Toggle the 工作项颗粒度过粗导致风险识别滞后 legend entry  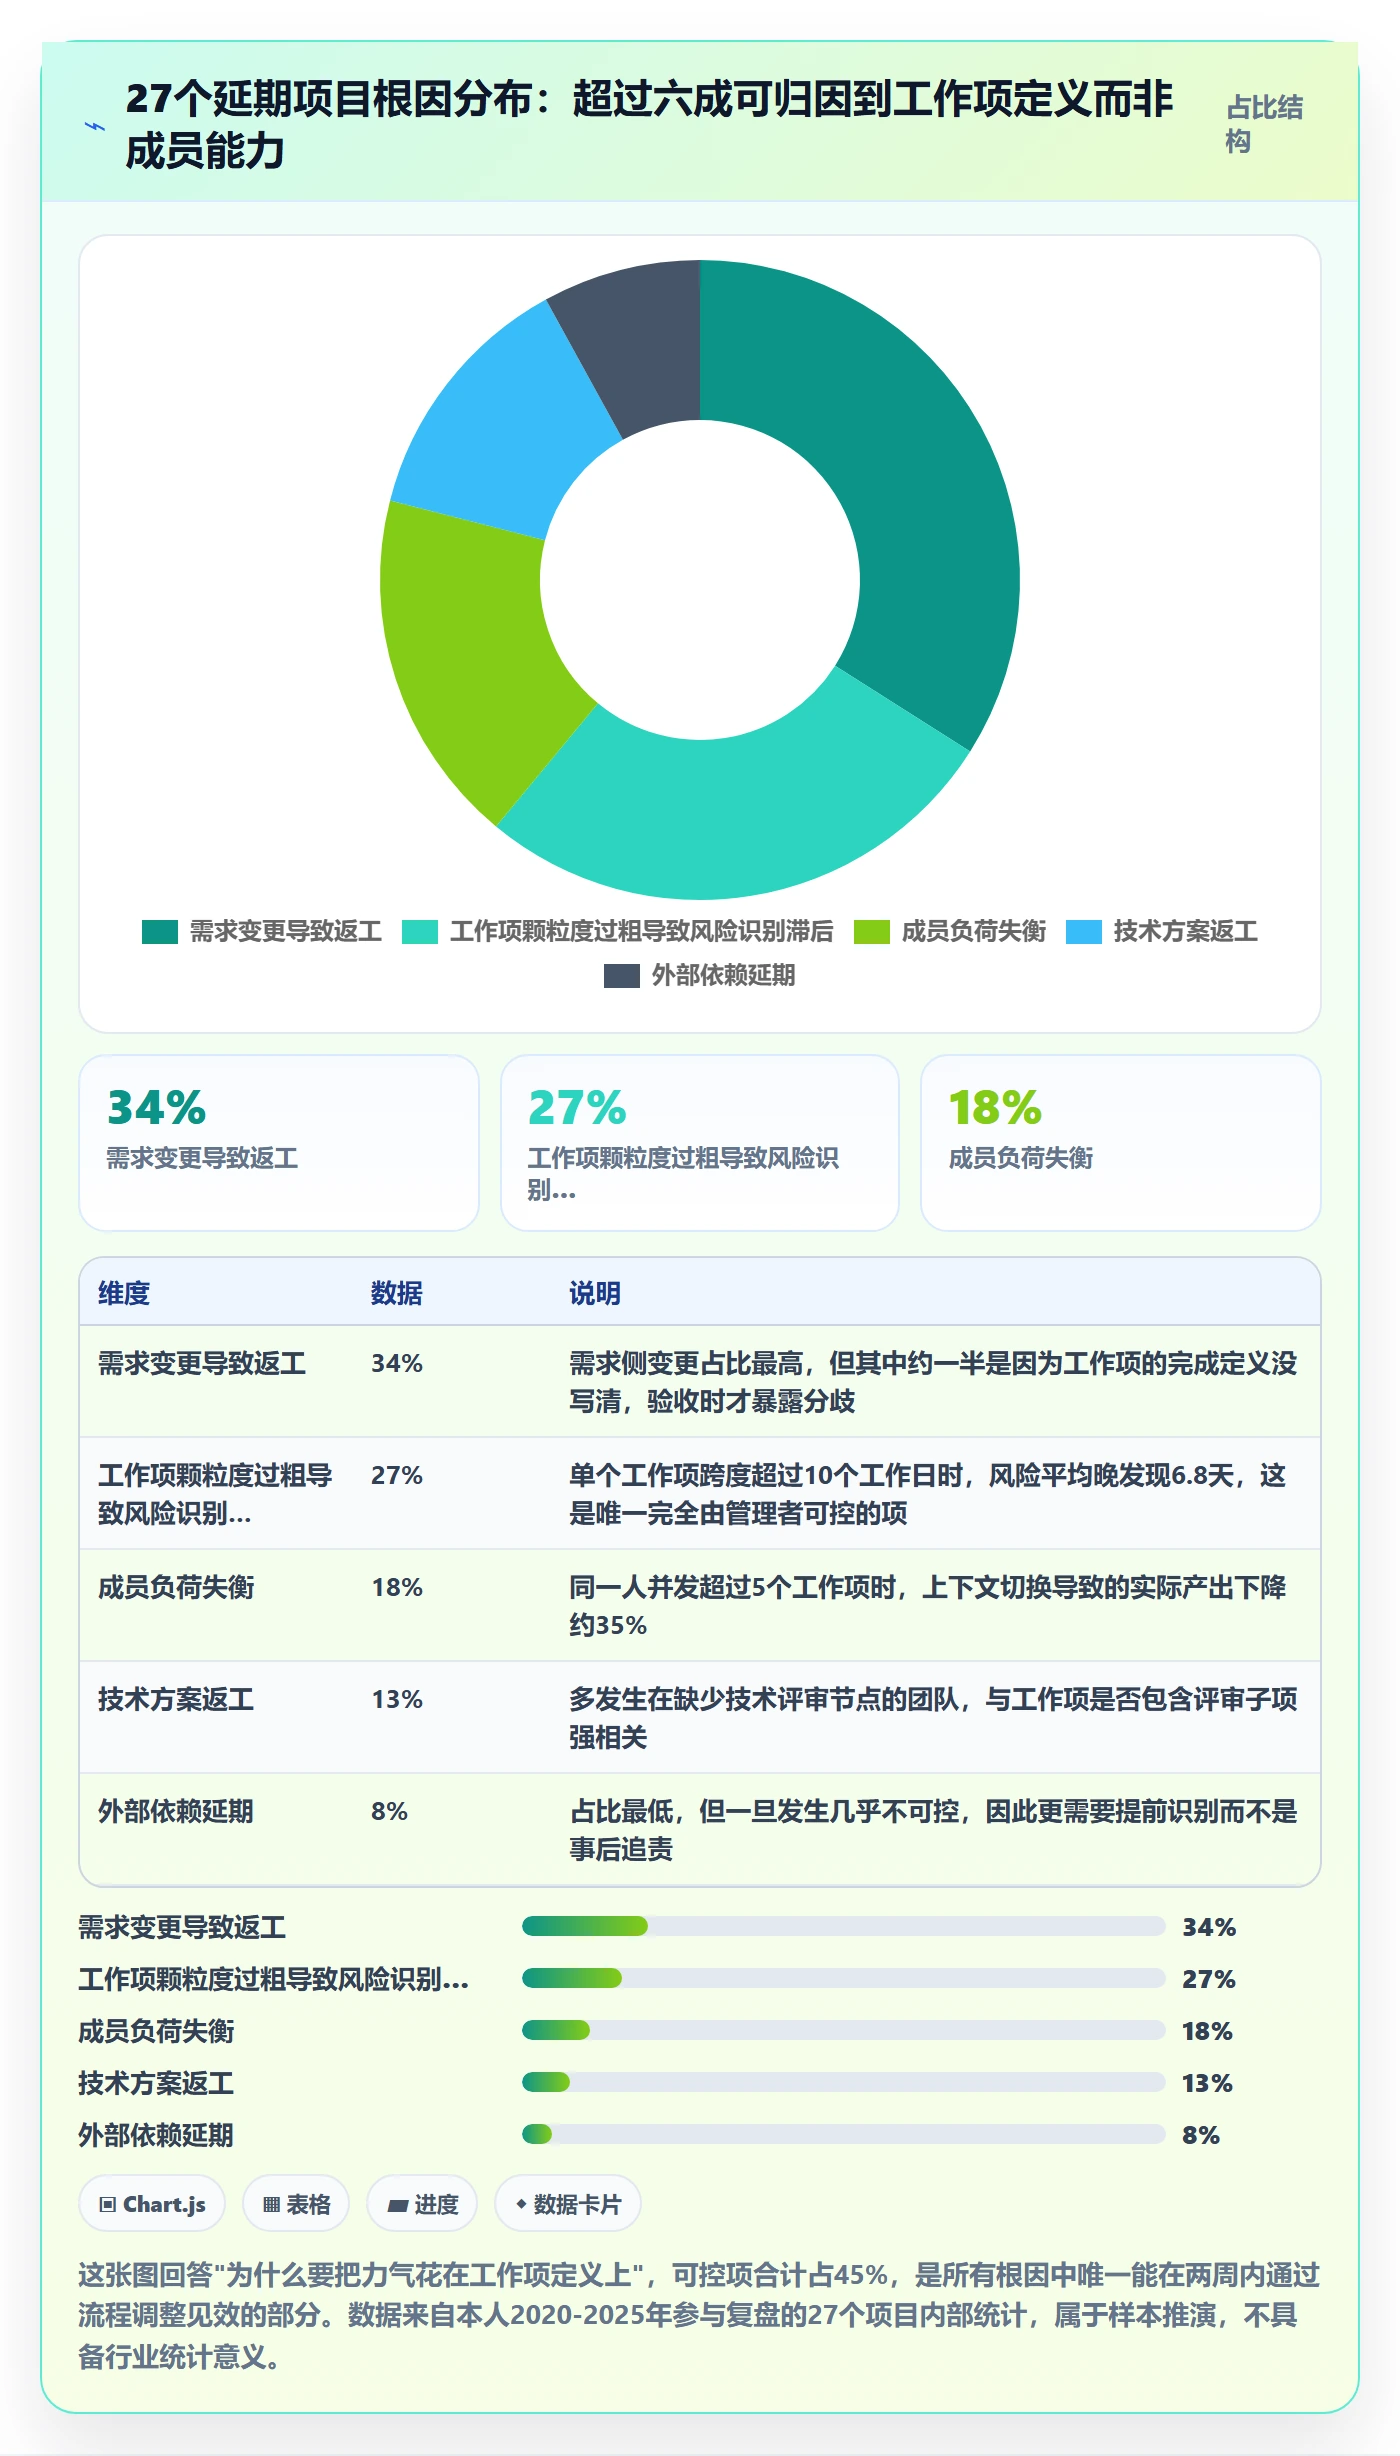(x=618, y=932)
